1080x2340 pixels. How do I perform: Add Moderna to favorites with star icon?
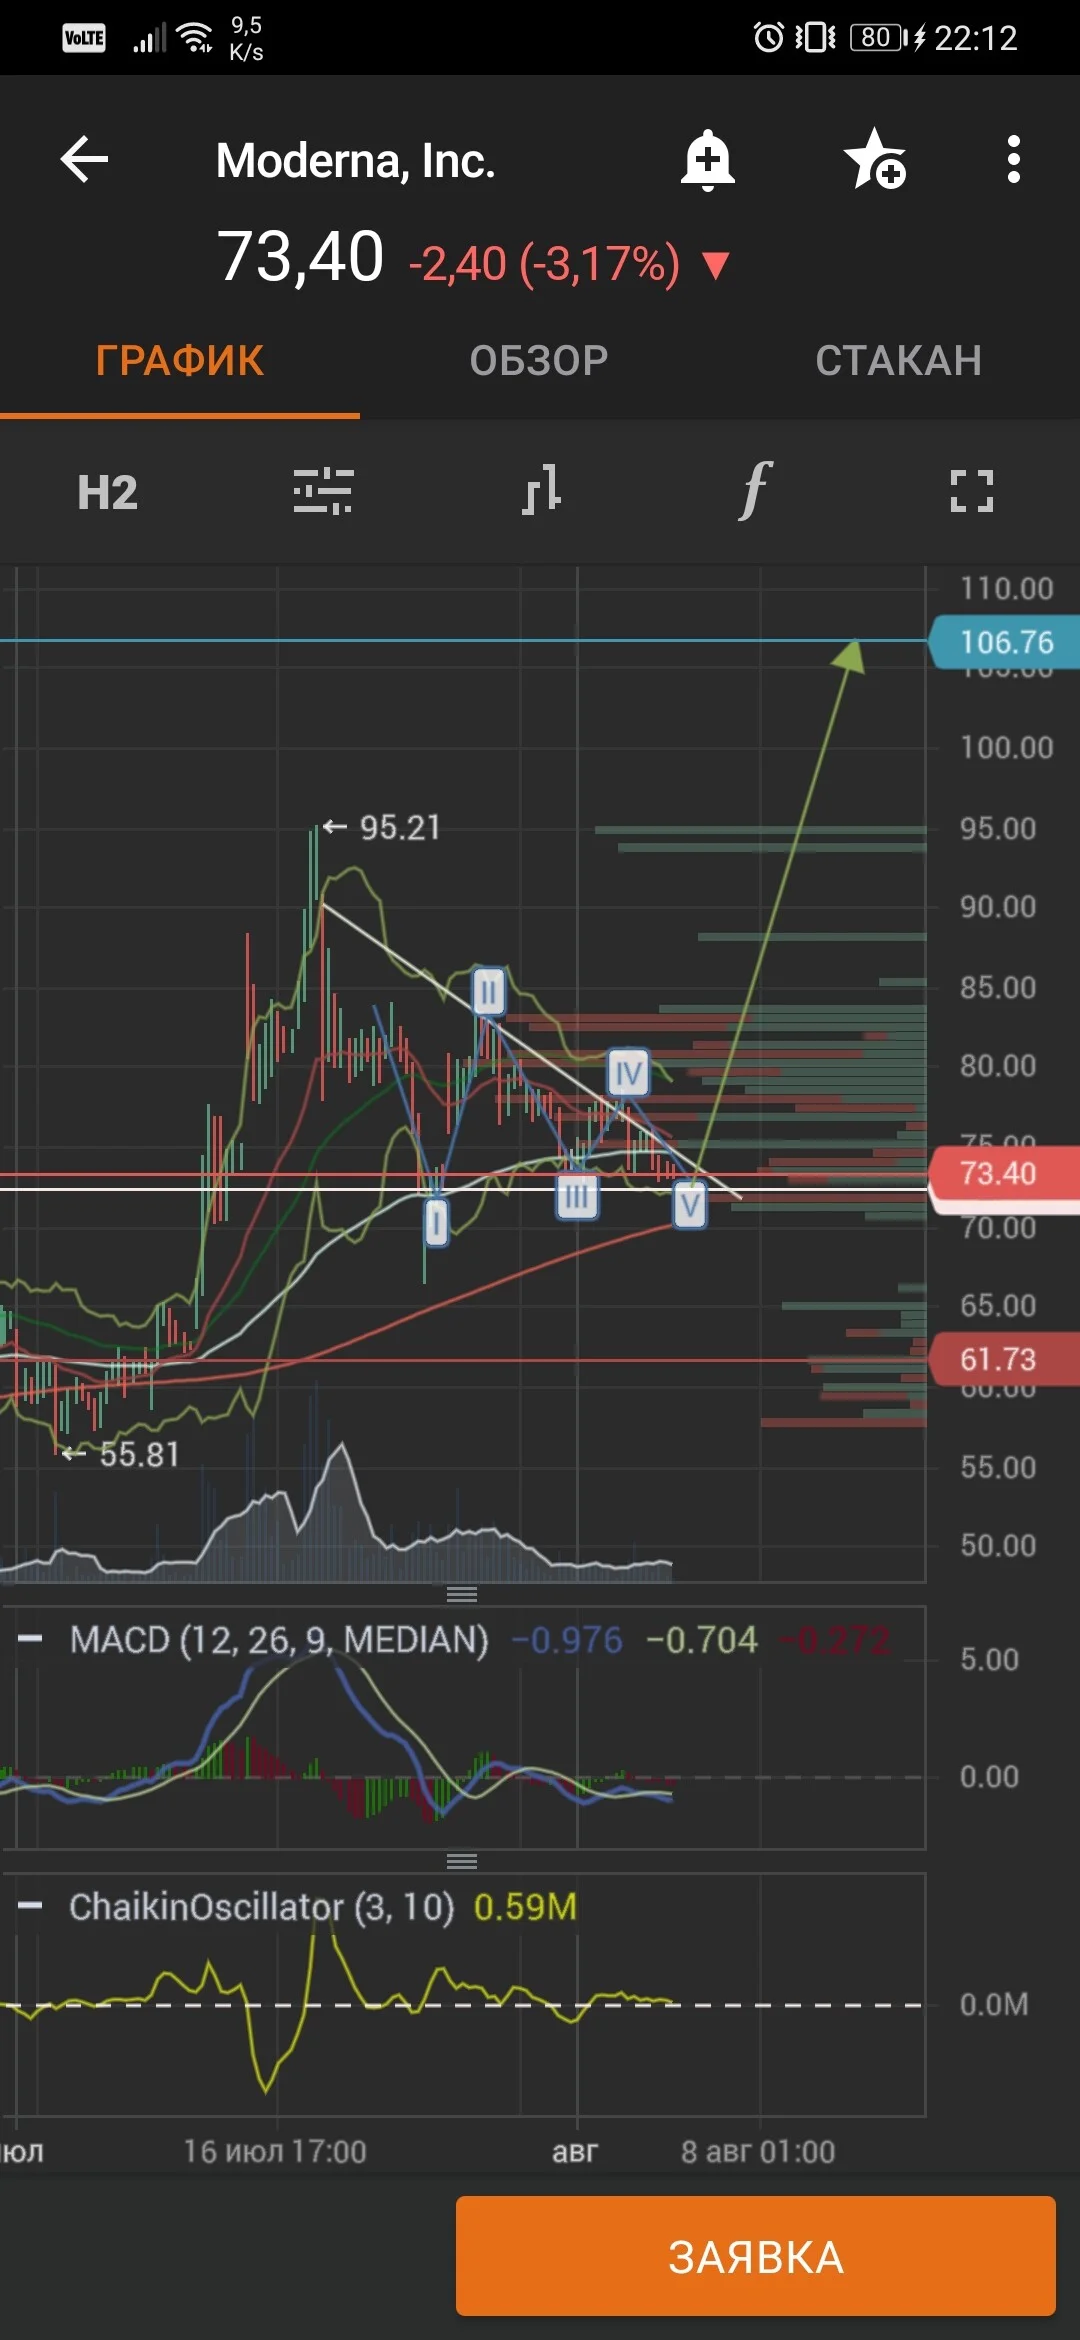tap(874, 159)
